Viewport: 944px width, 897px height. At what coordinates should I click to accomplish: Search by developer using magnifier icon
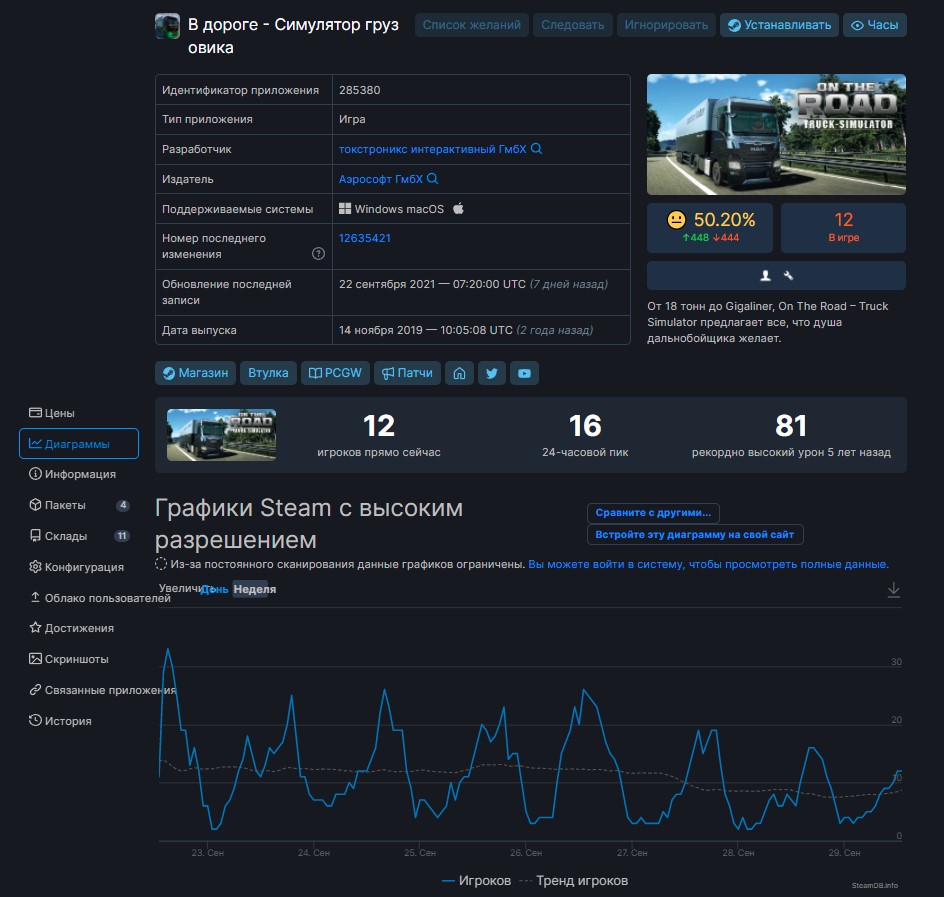(536, 149)
